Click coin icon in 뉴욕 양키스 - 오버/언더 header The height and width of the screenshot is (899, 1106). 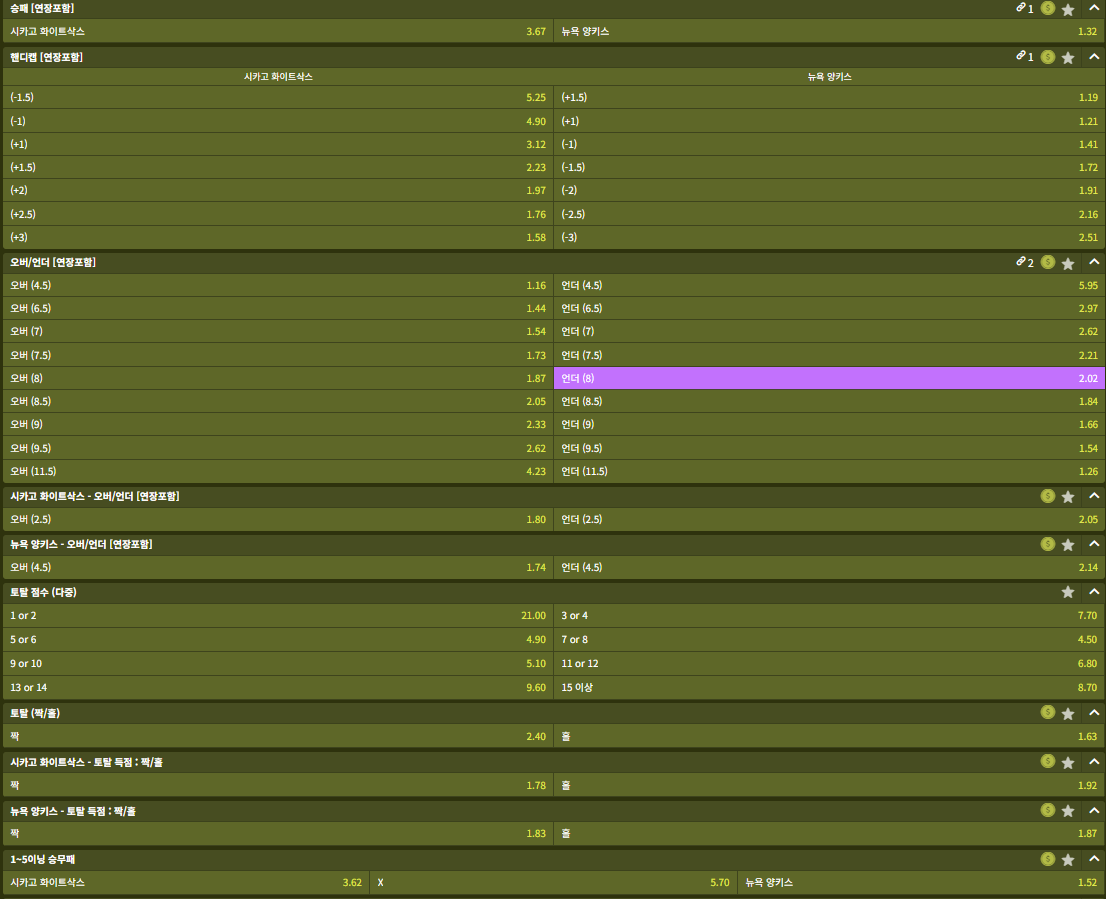click(x=1048, y=544)
